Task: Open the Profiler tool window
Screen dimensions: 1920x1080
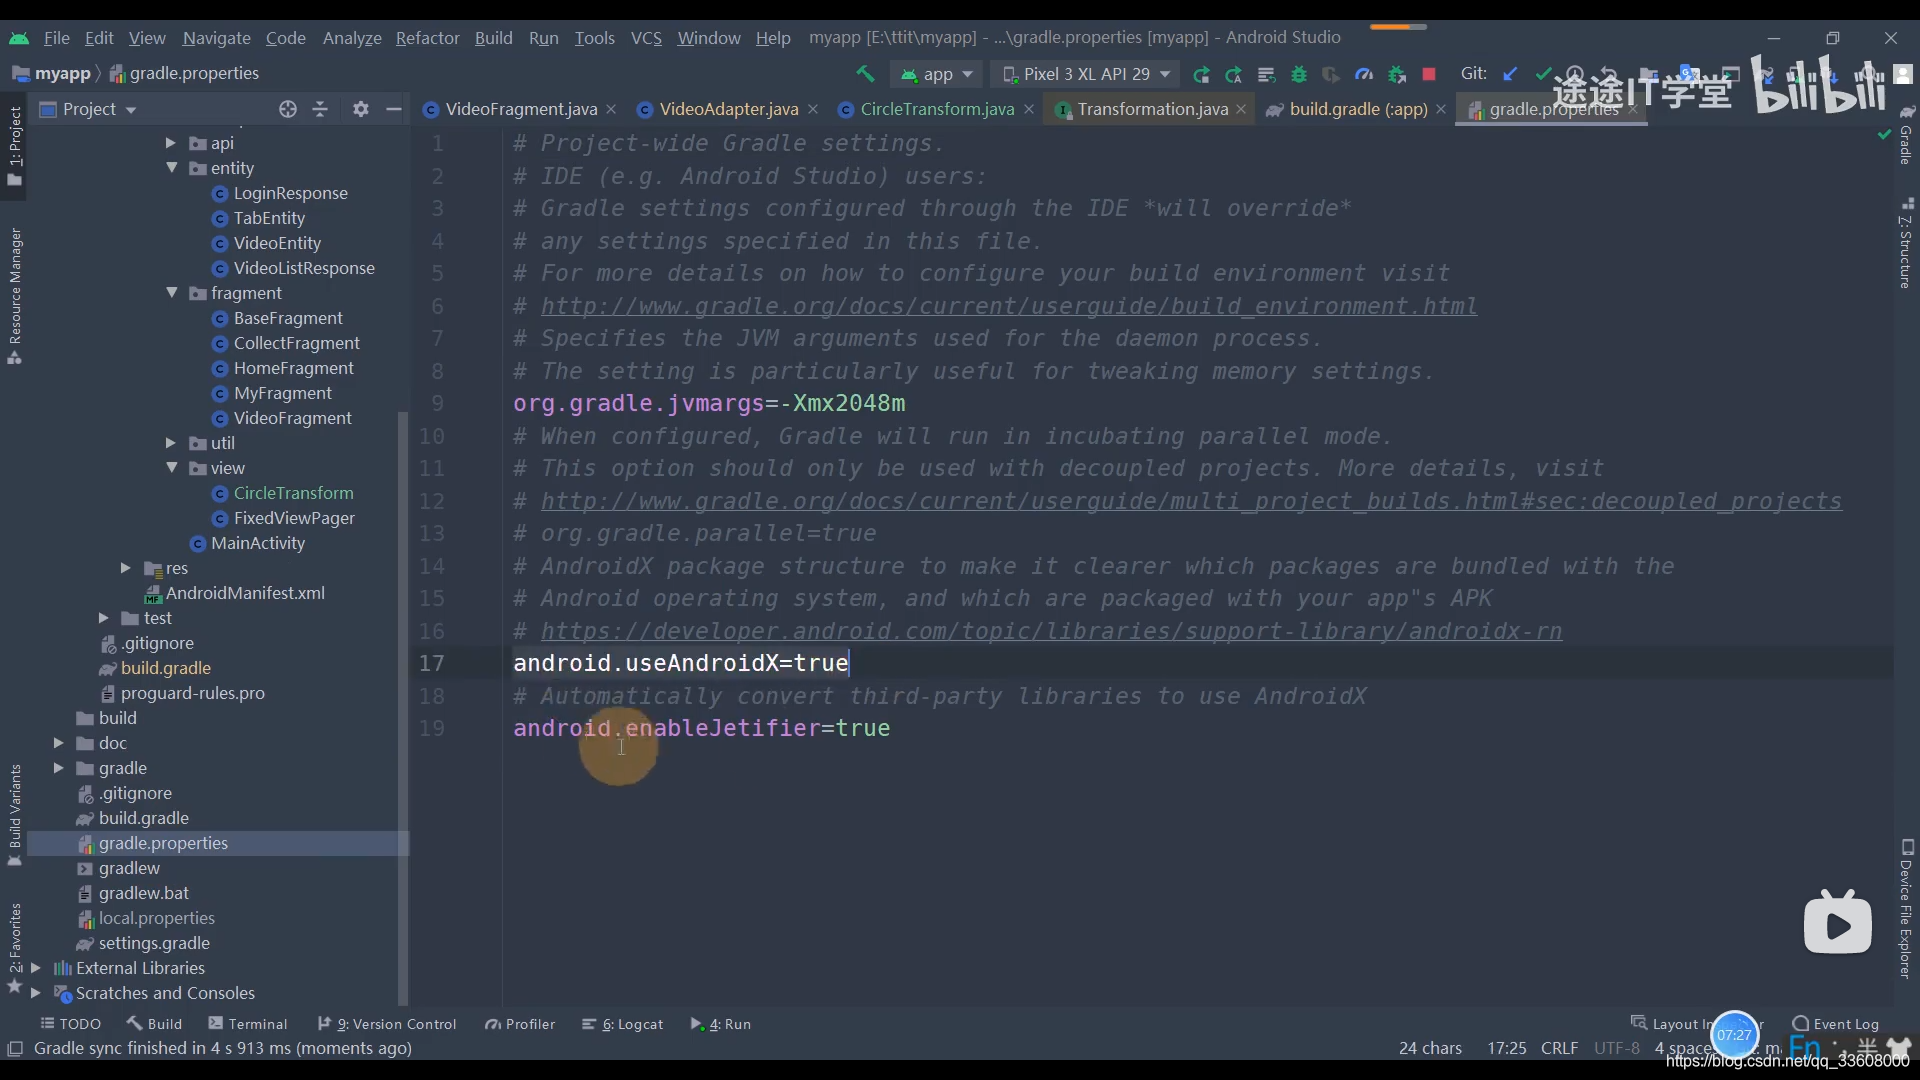Action: click(520, 1024)
